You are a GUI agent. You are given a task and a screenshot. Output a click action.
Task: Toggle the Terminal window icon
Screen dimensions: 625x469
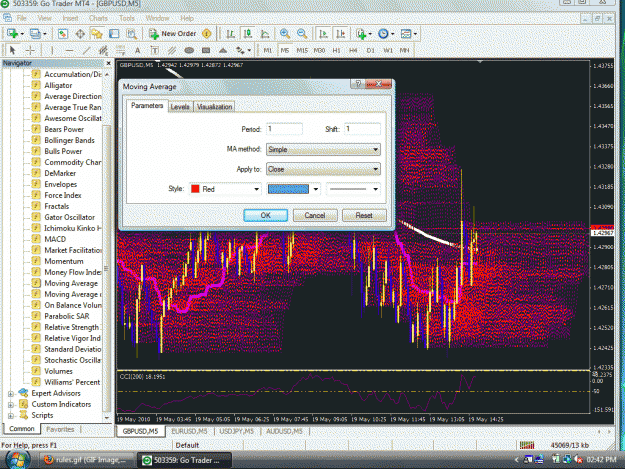(x=114, y=34)
